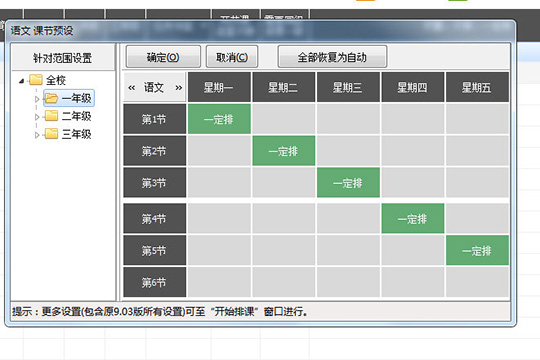Expand the 三年级 tree node

pyautogui.click(x=37, y=135)
